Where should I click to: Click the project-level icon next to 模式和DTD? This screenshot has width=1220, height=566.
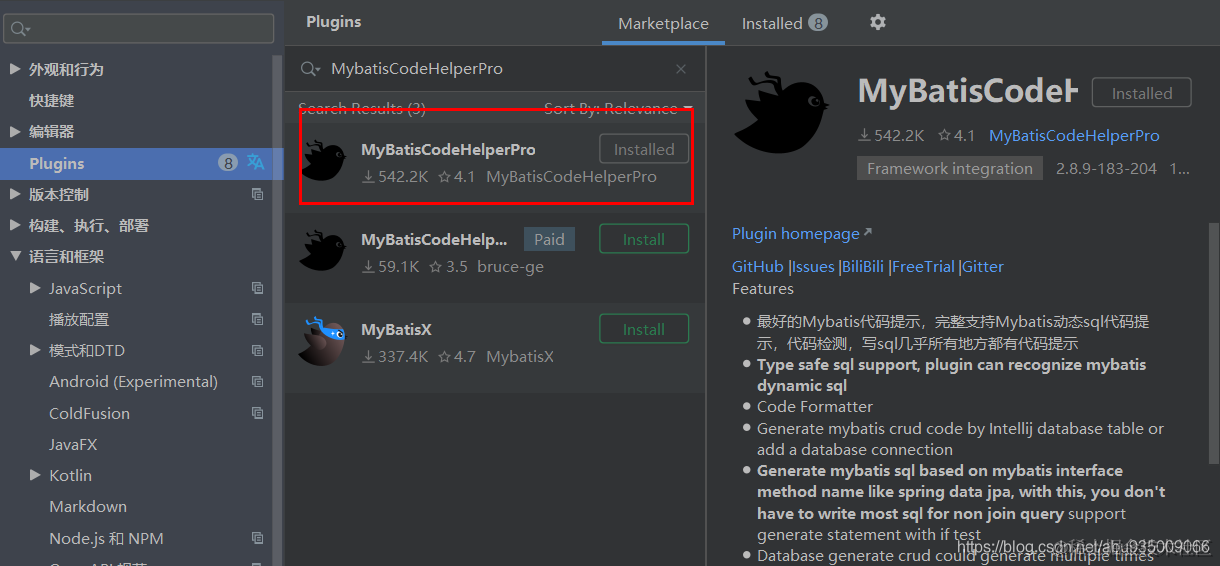[x=258, y=350]
